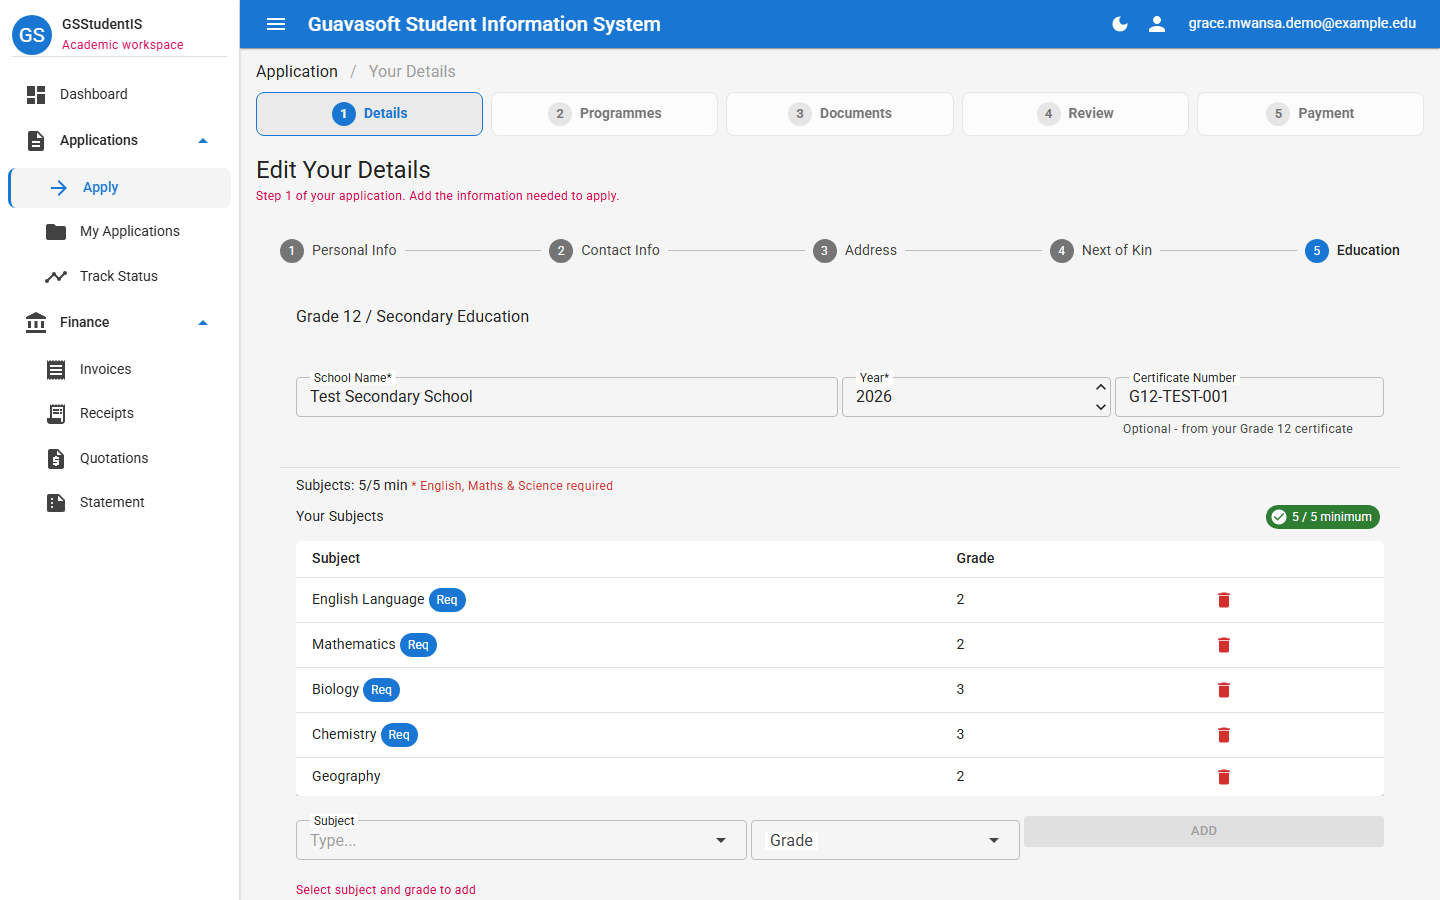Click the Apply sidebar item

coord(119,188)
